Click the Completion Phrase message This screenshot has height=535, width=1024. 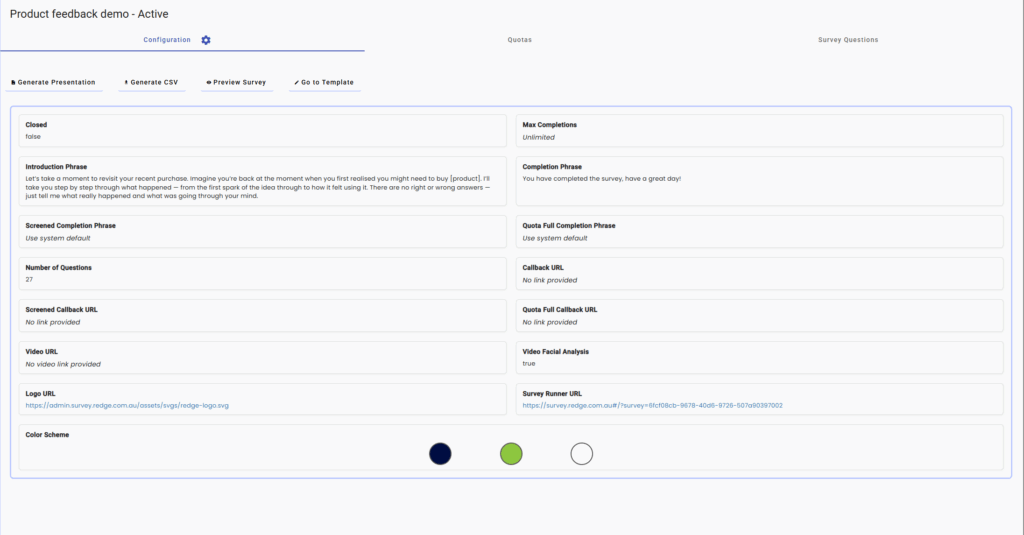[601, 178]
